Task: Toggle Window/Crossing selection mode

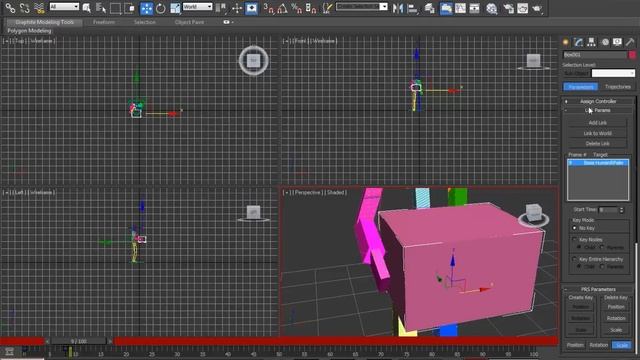Action: click(x=130, y=8)
